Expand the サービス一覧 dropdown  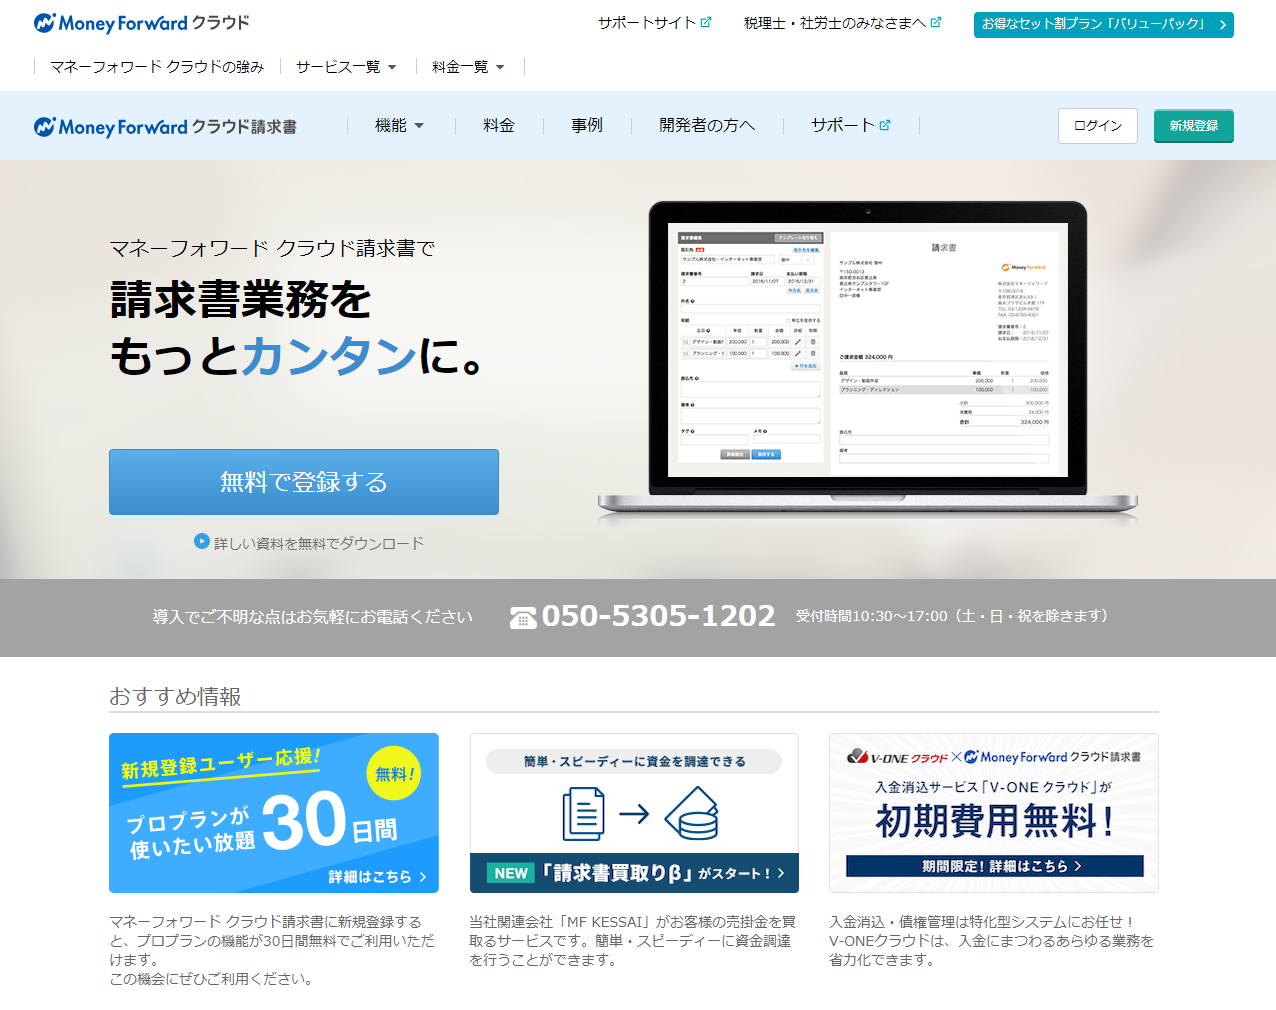[346, 67]
